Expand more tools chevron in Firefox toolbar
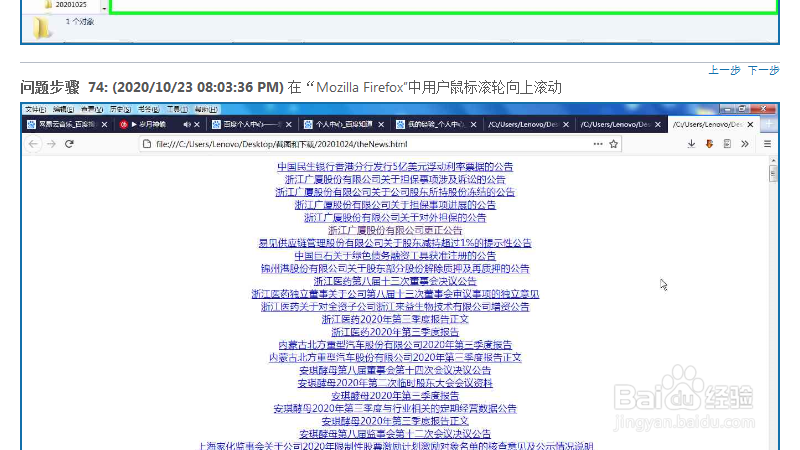 745,144
